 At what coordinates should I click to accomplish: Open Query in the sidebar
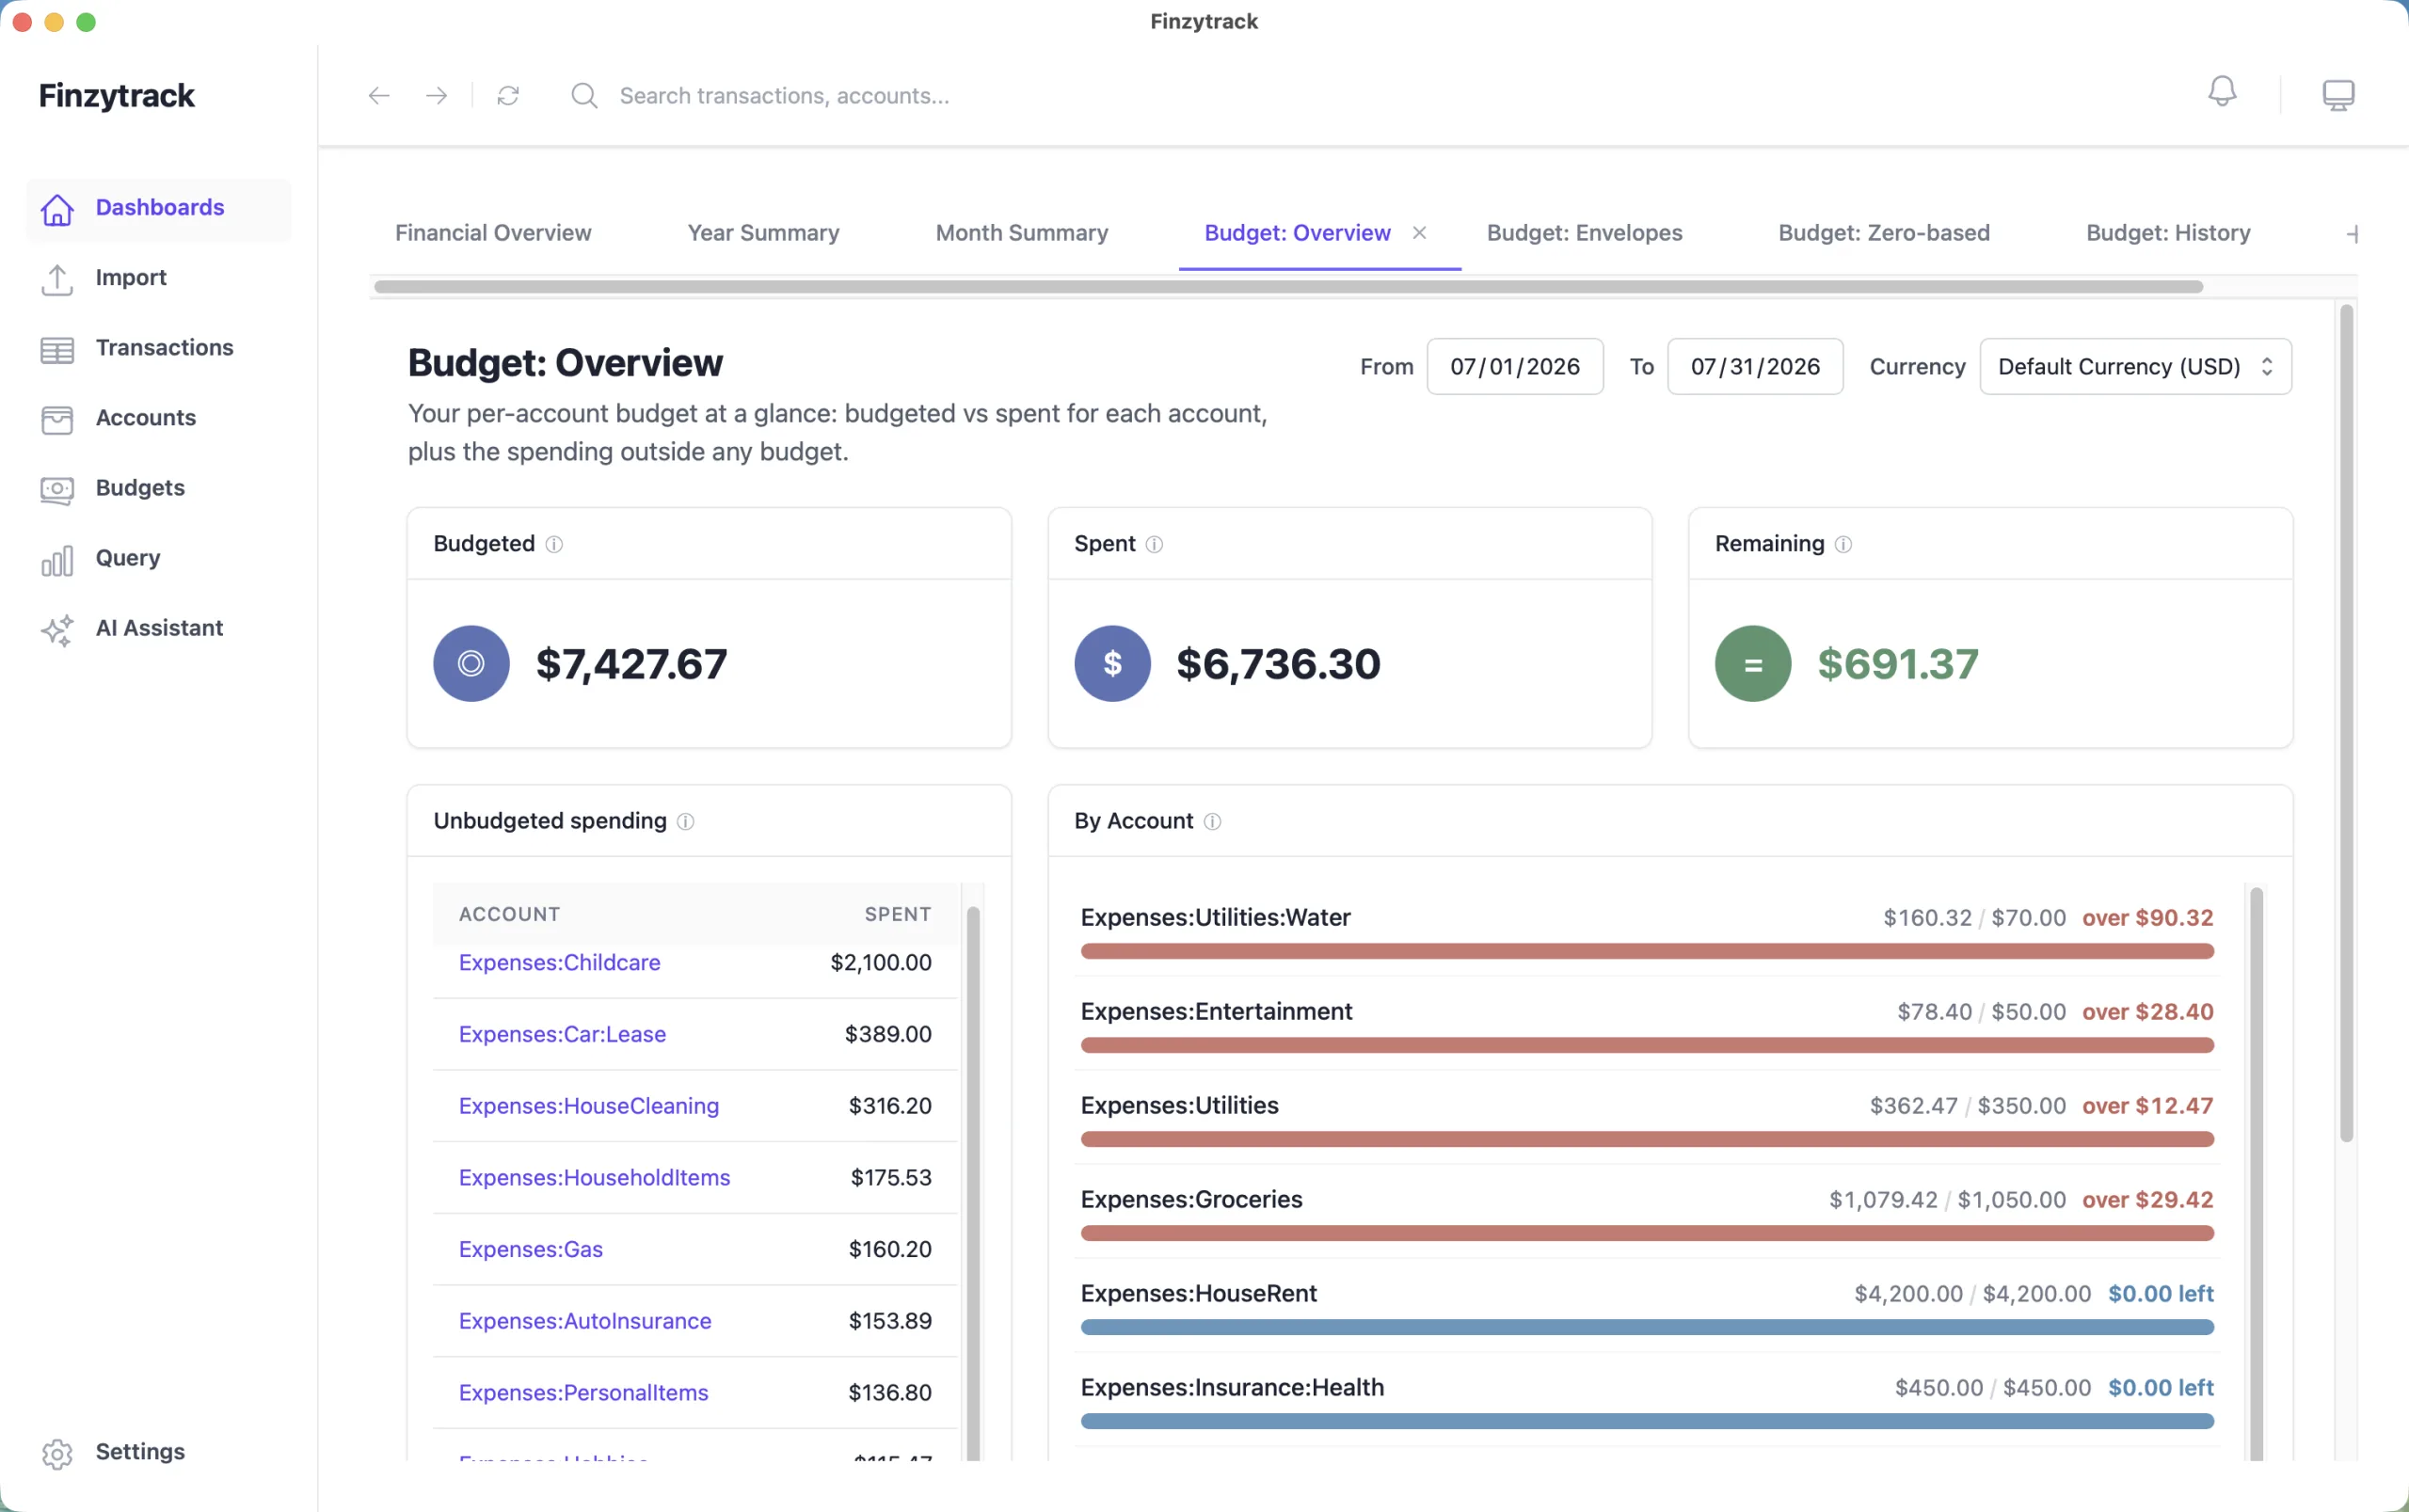pyautogui.click(x=159, y=557)
